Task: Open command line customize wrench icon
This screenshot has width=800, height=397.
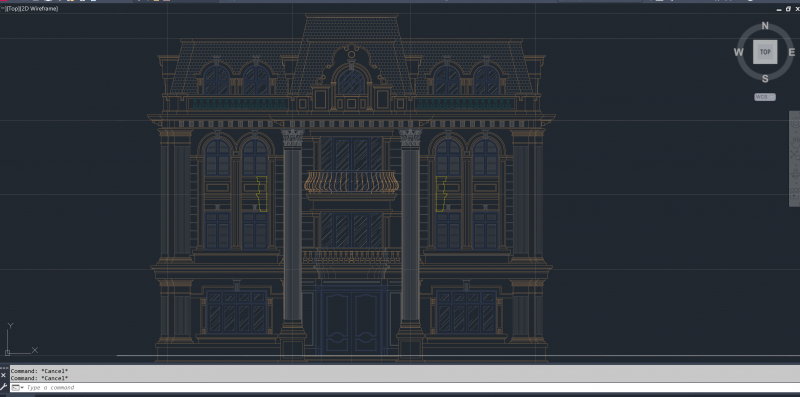Action: point(4,387)
